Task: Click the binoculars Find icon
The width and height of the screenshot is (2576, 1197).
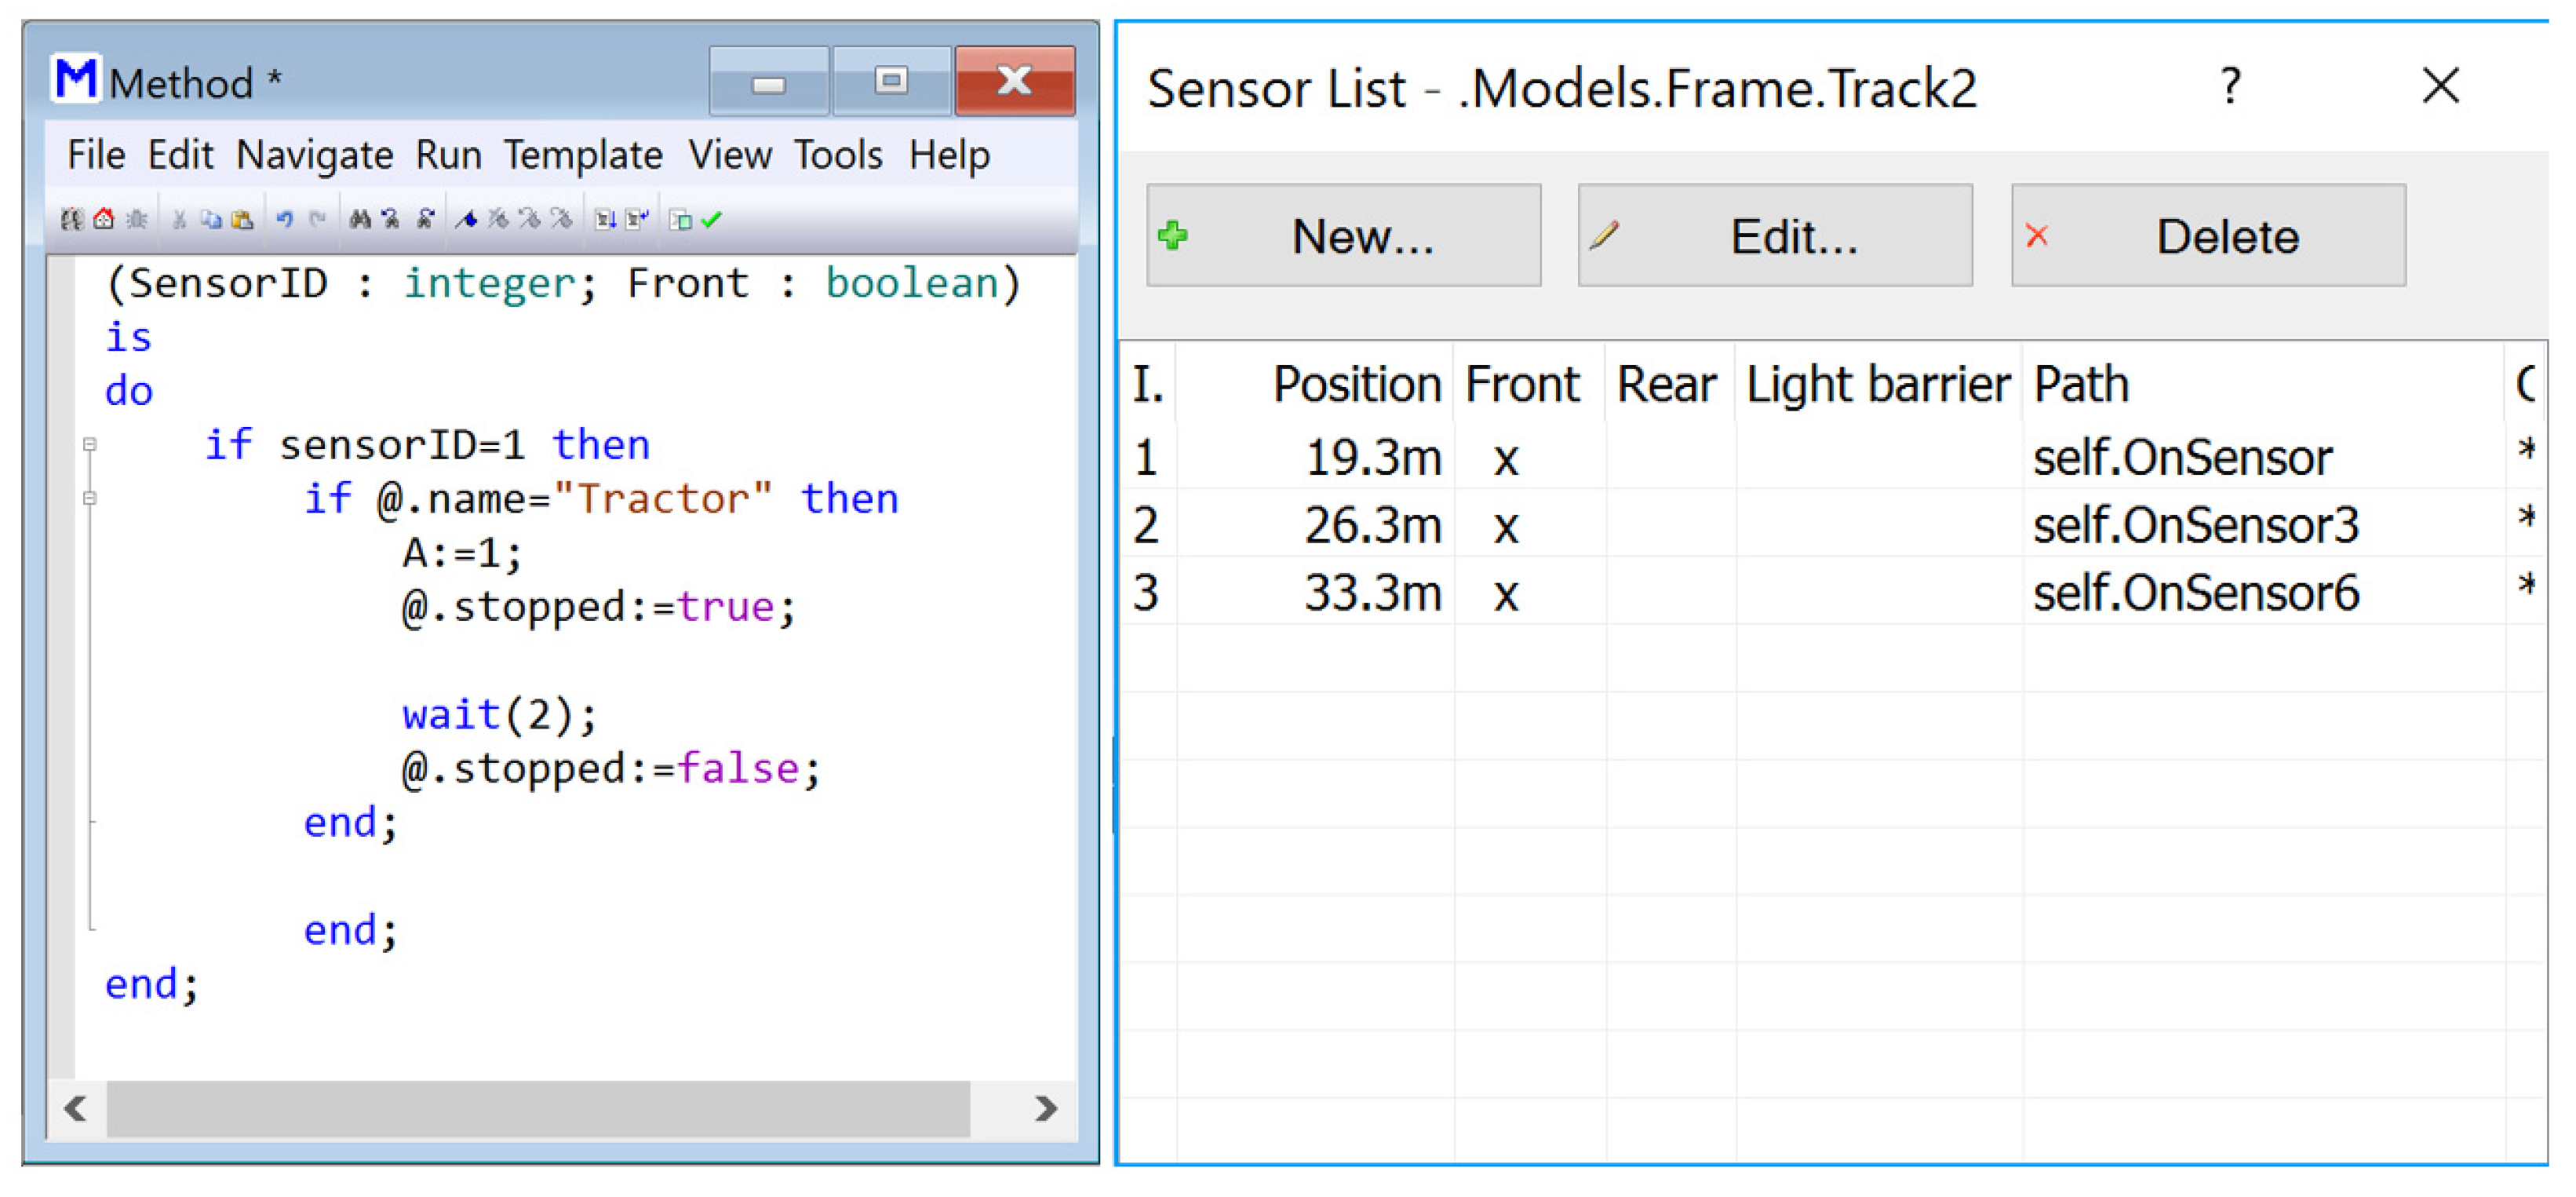Action: (x=360, y=220)
